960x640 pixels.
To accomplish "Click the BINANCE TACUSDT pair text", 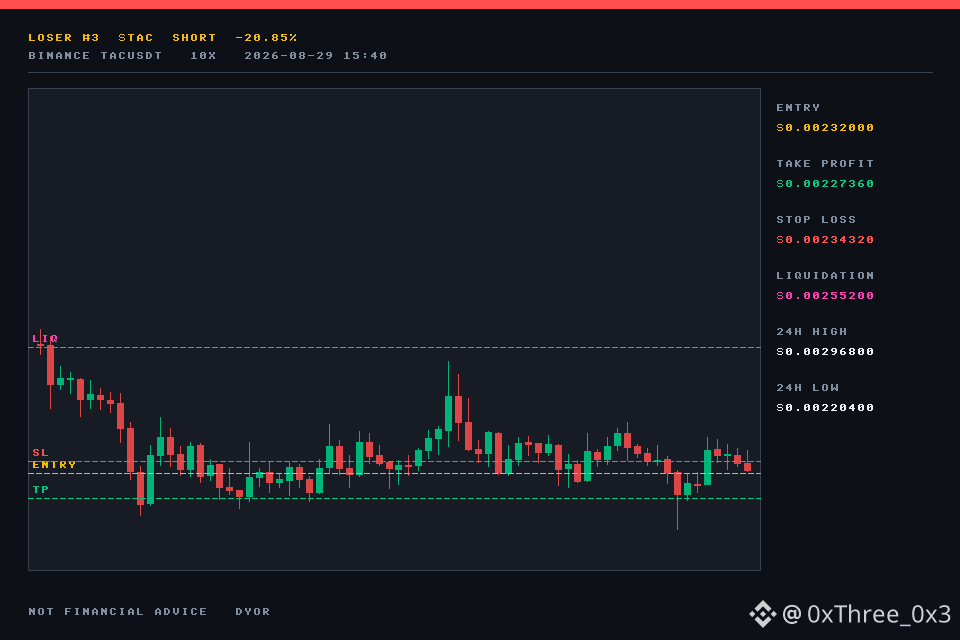I will click(x=95, y=56).
